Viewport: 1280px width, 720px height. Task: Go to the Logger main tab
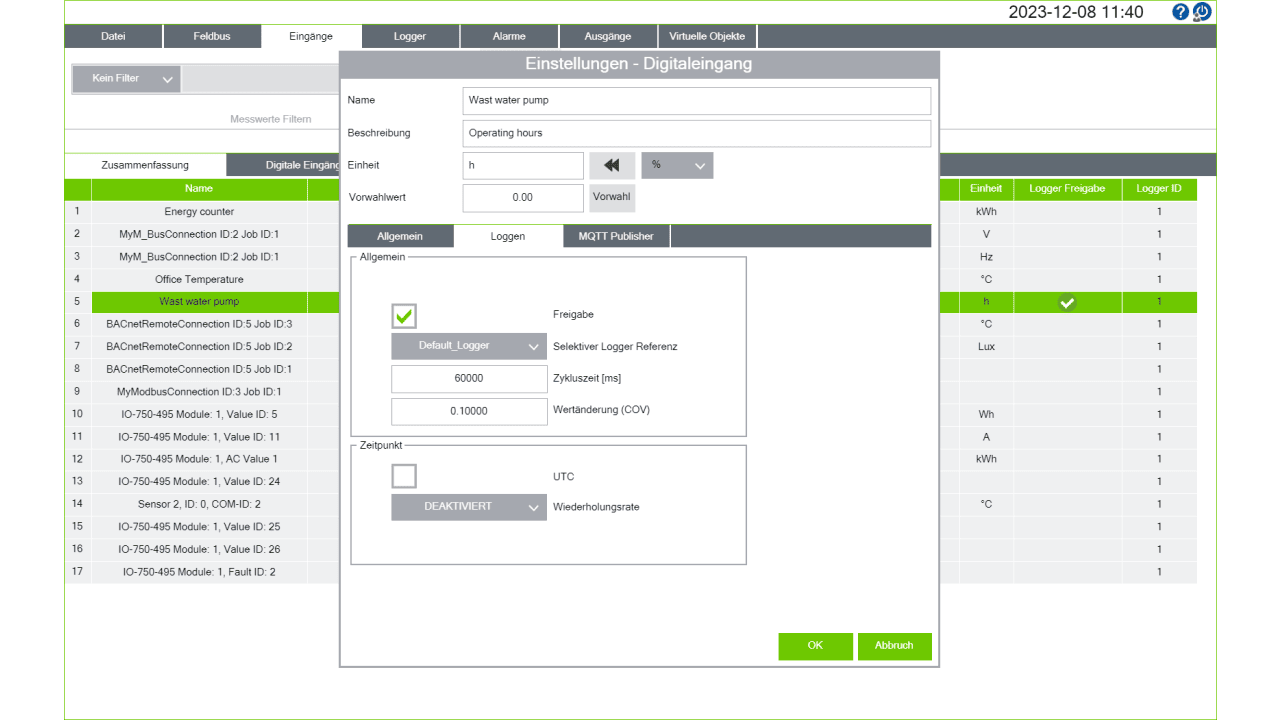[410, 37]
